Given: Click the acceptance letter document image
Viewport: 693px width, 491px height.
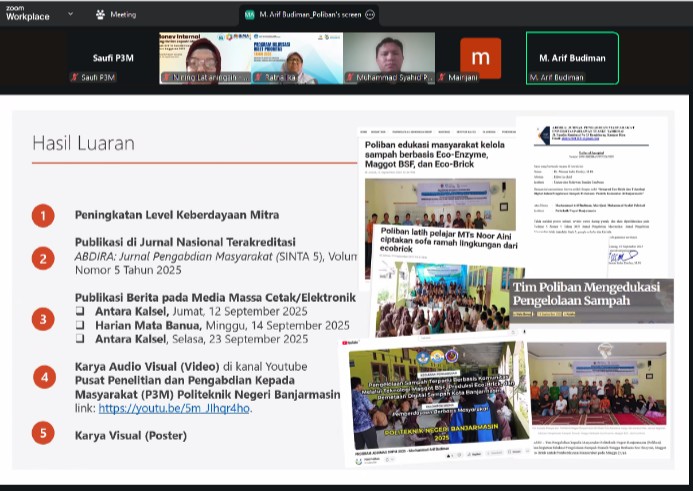Looking at the screenshot, I should tap(591, 197).
